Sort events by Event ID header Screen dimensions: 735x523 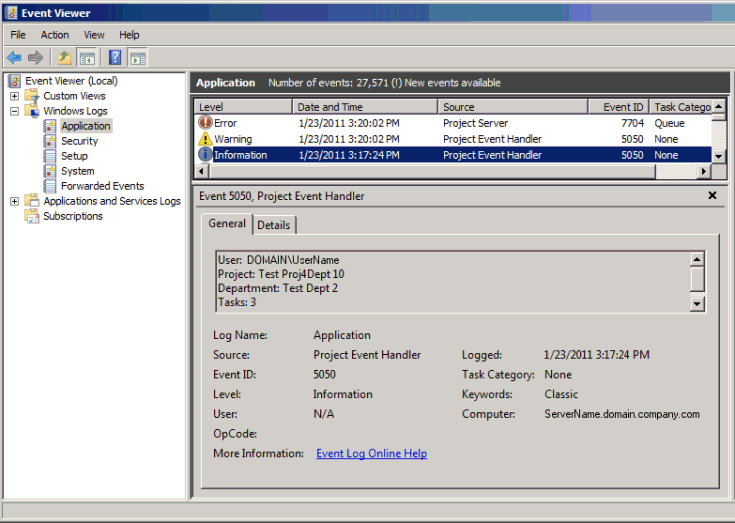618,107
